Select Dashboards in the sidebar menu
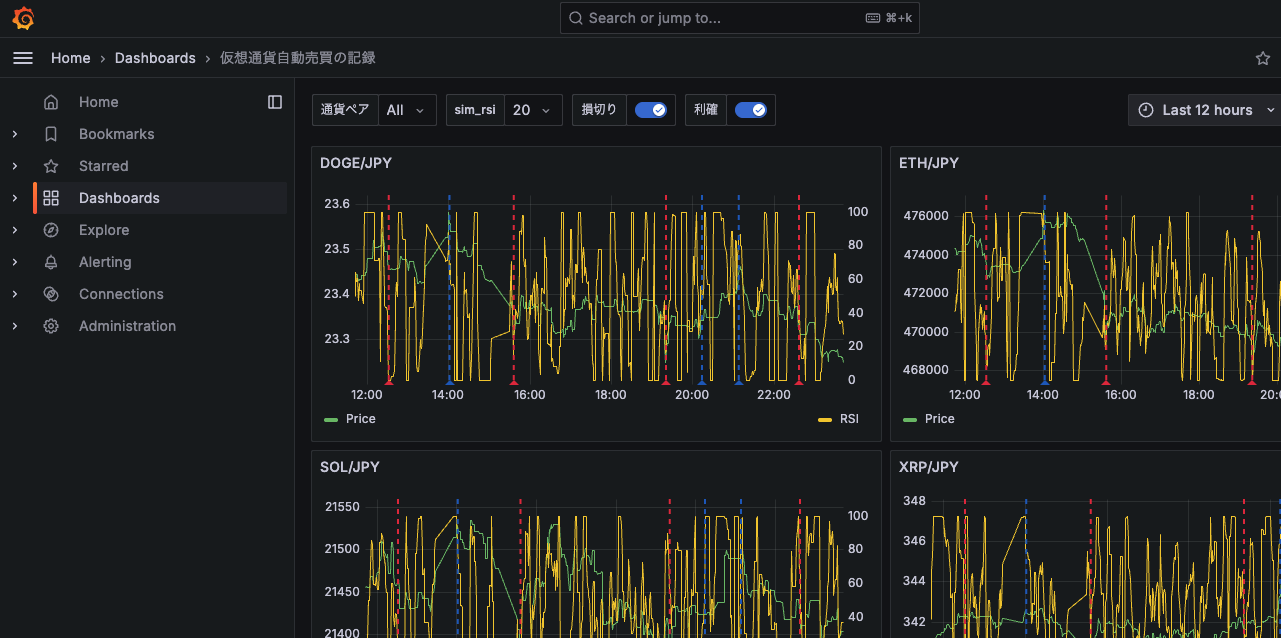Image resolution: width=1281 pixels, height=638 pixels. 119,198
